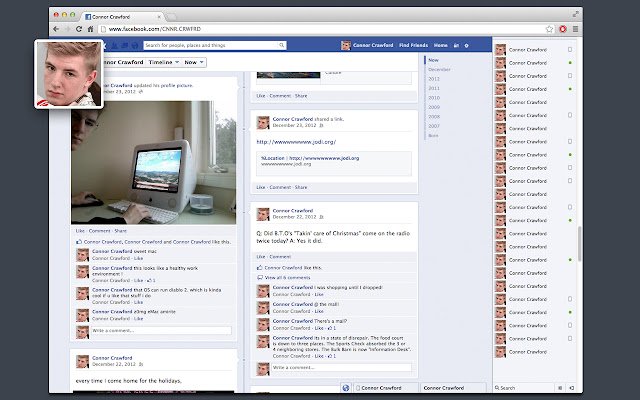This screenshot has width=640, height=400.
Task: Click the 'Search for people, places and things' field
Action: click(x=215, y=45)
